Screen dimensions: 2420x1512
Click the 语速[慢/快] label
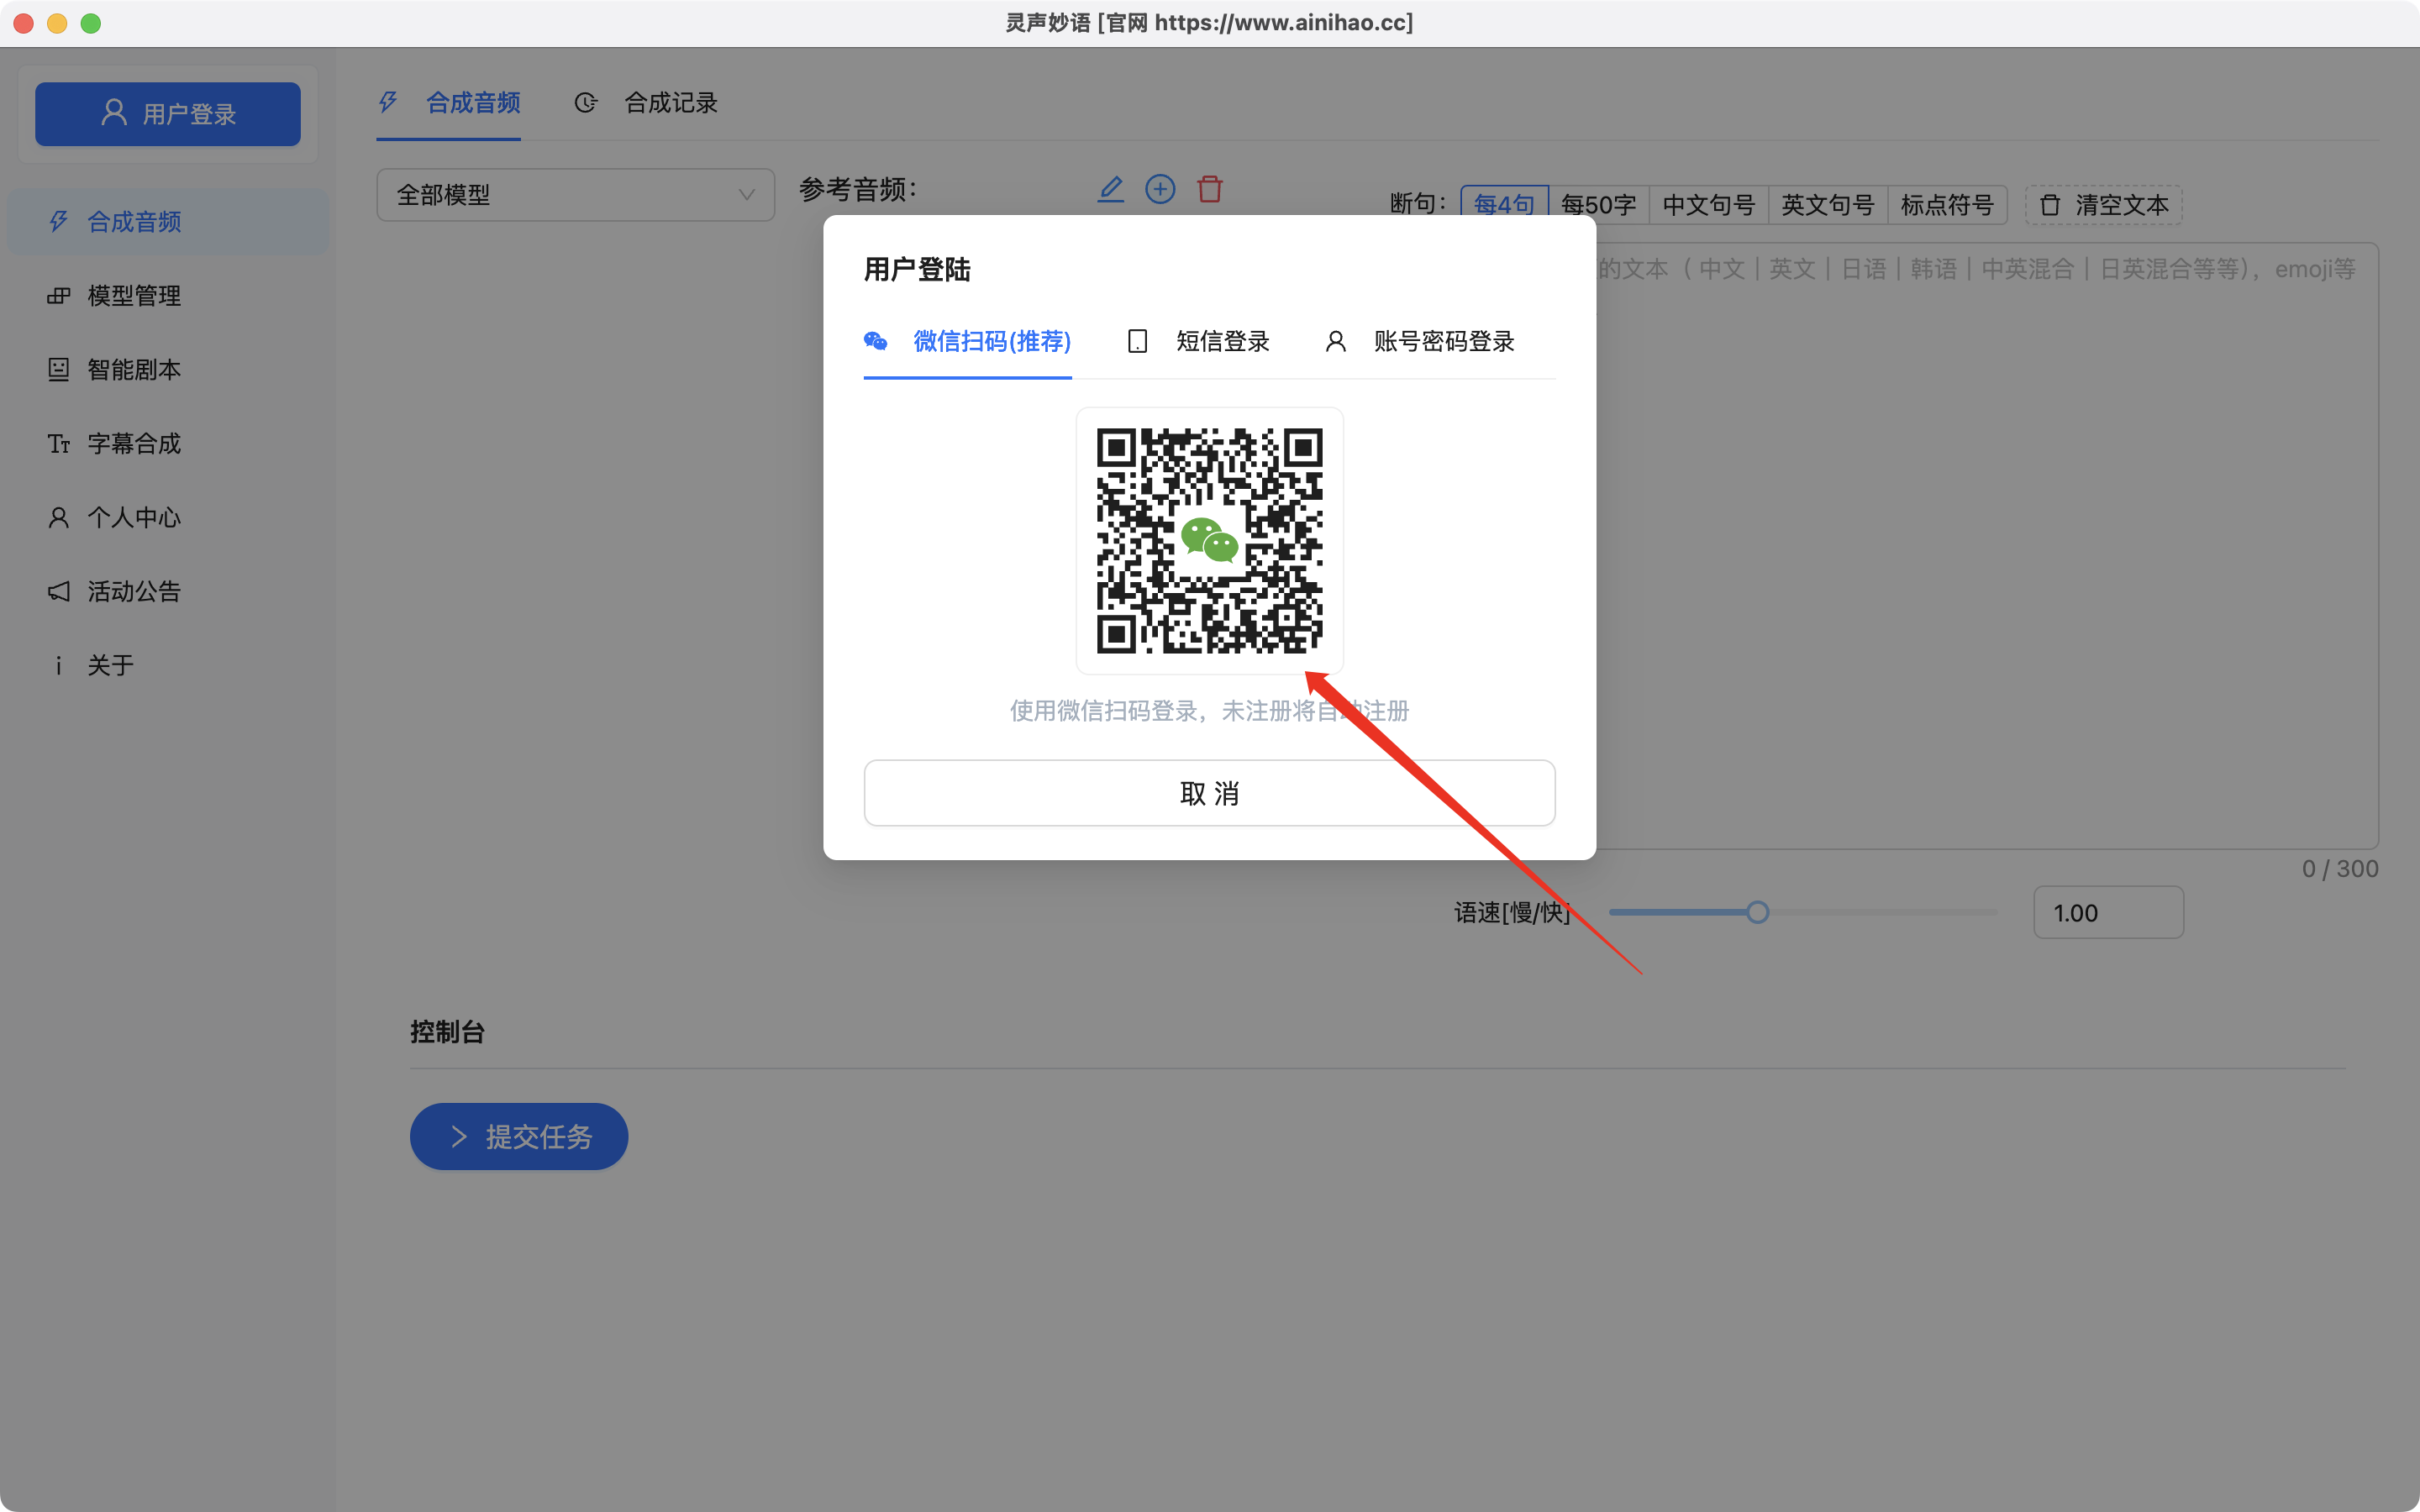[x=1512, y=912]
